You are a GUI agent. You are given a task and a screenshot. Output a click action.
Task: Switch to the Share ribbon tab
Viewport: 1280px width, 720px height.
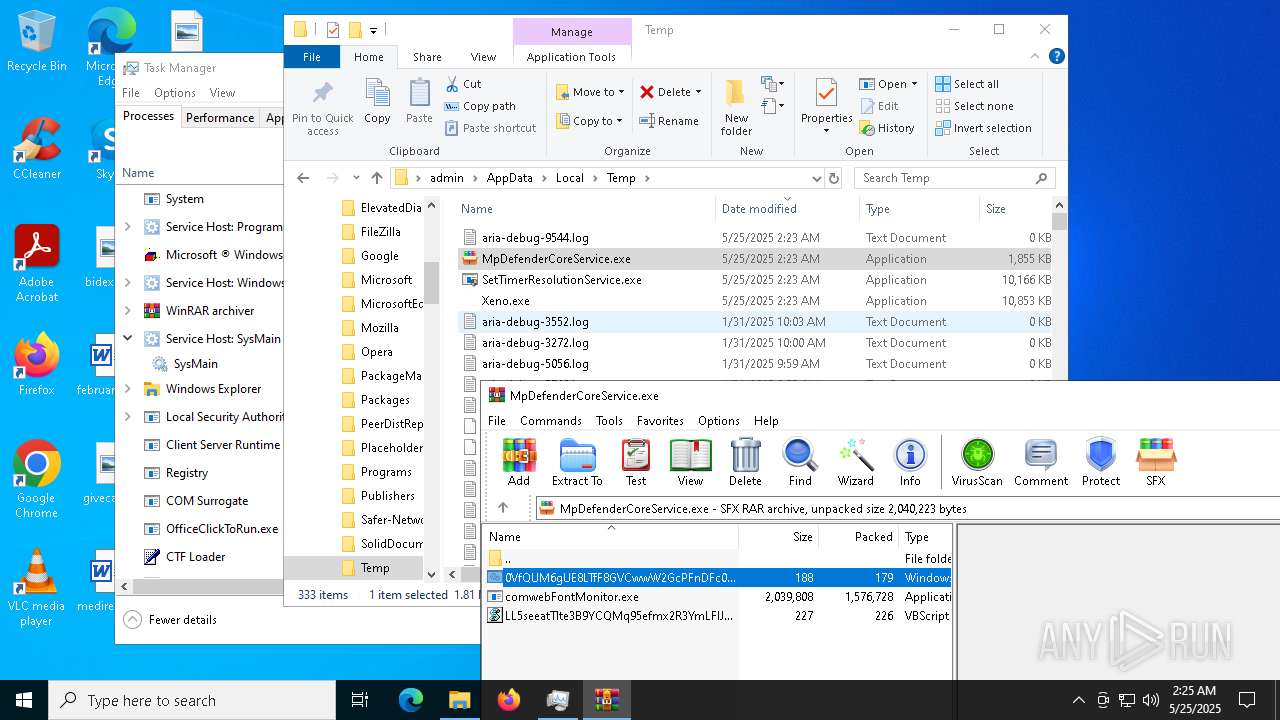(427, 57)
